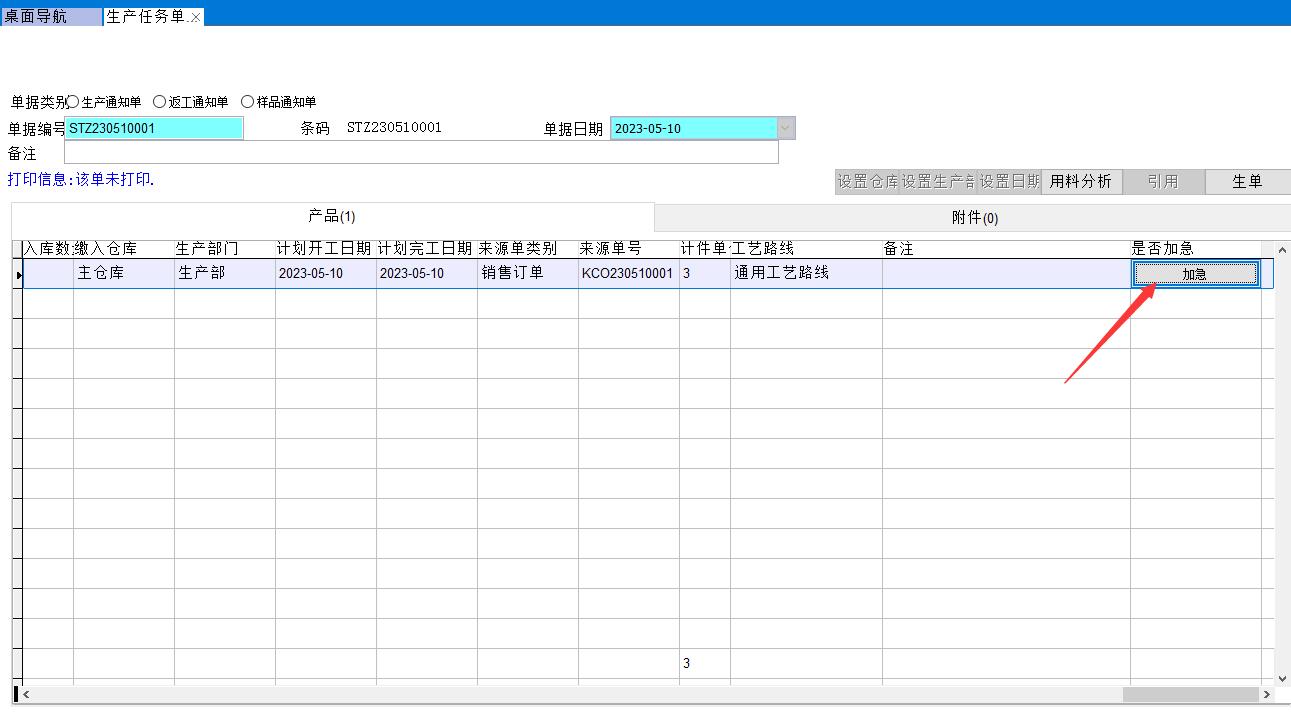
Task: Click the 加急 button in row
Action: (x=1195, y=274)
